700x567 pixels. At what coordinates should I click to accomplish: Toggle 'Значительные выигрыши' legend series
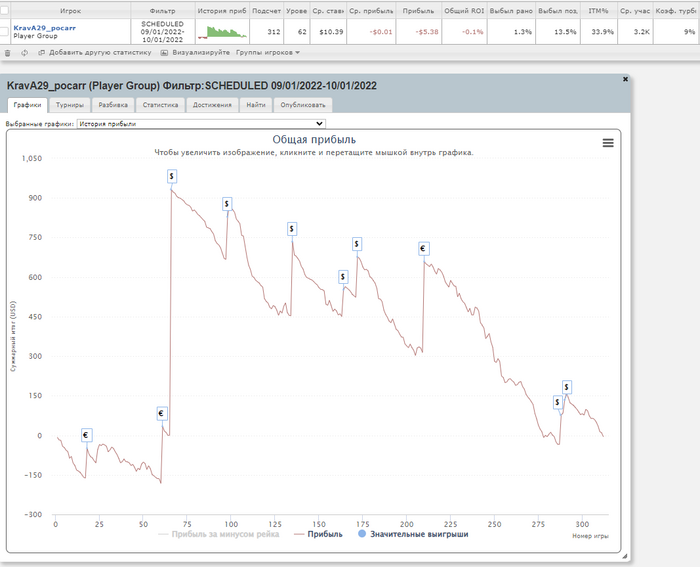click(x=413, y=534)
